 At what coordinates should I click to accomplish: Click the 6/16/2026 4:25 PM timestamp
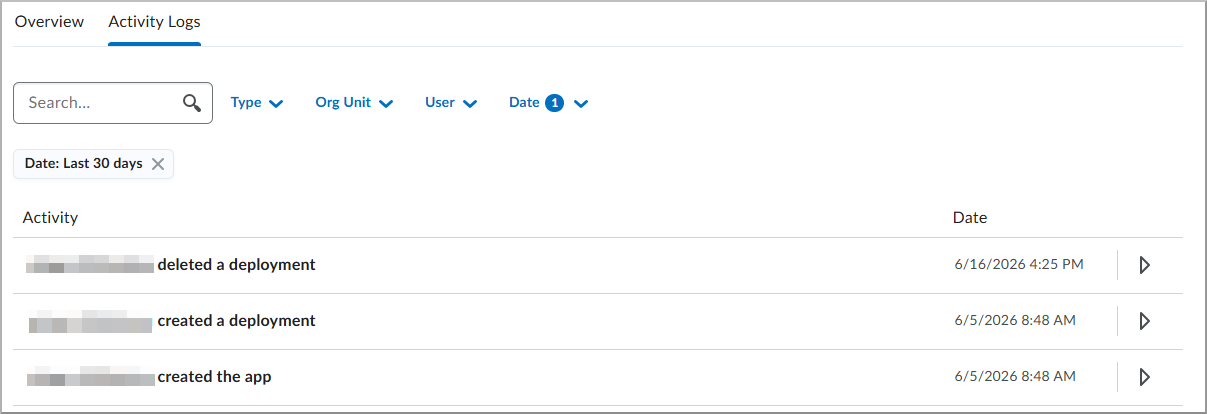coord(1019,265)
